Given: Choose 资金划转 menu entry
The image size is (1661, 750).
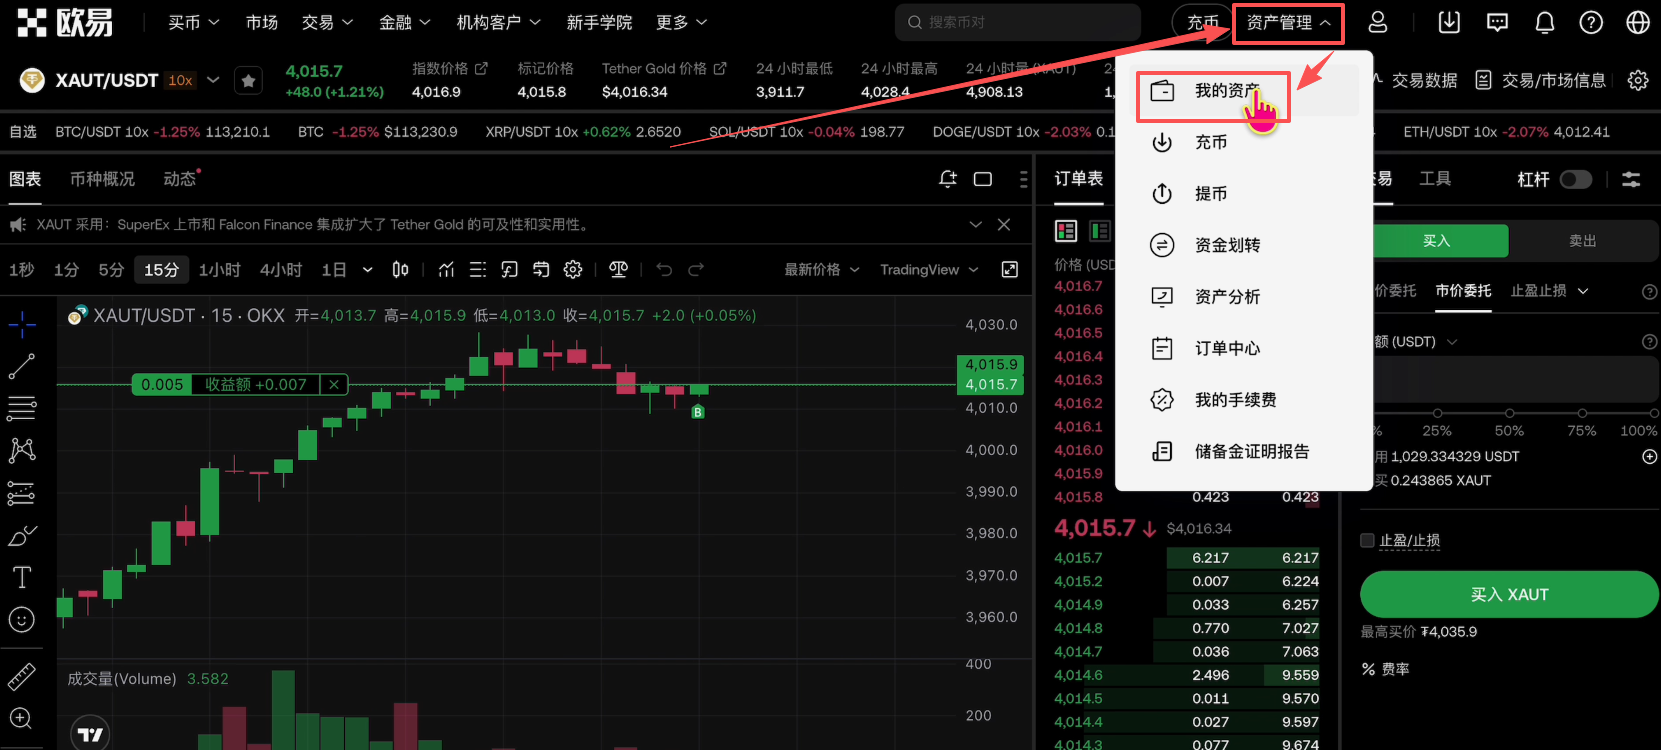Looking at the screenshot, I should [x=1227, y=245].
